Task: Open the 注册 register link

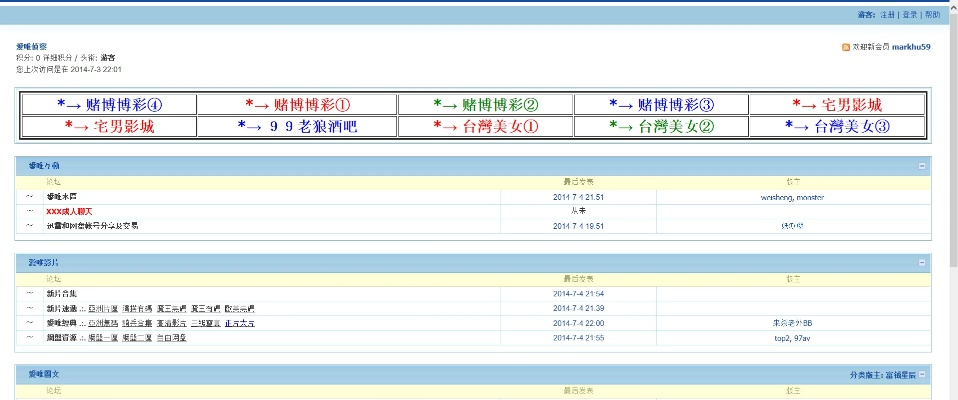Action: pyautogui.click(x=887, y=15)
